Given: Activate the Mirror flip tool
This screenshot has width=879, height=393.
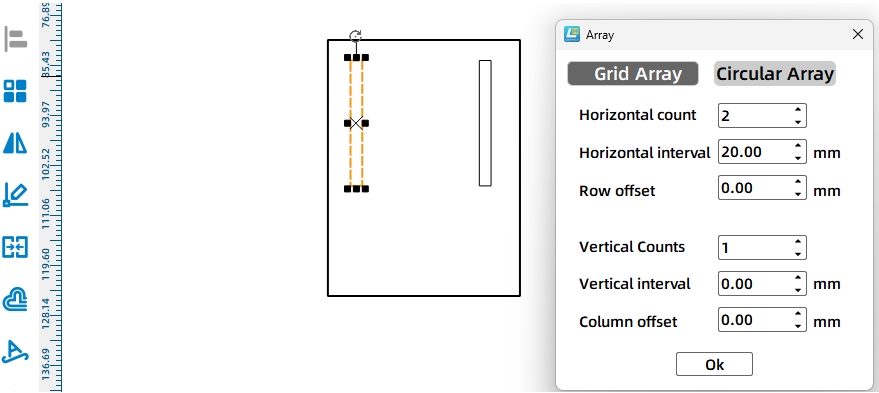Looking at the screenshot, I should (15, 142).
